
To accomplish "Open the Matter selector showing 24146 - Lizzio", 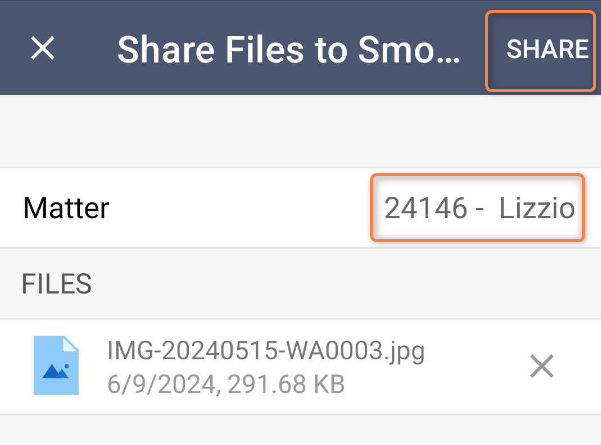I will click(479, 208).
